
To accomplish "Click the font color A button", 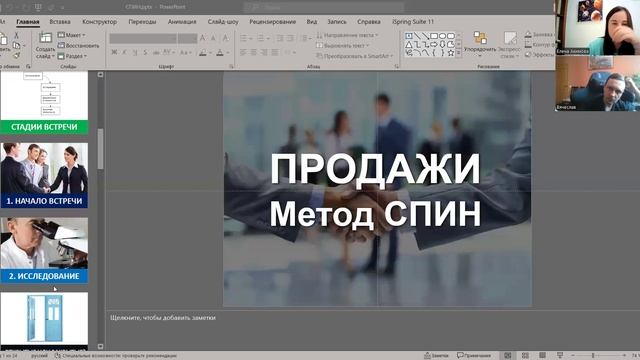I will tap(220, 53).
